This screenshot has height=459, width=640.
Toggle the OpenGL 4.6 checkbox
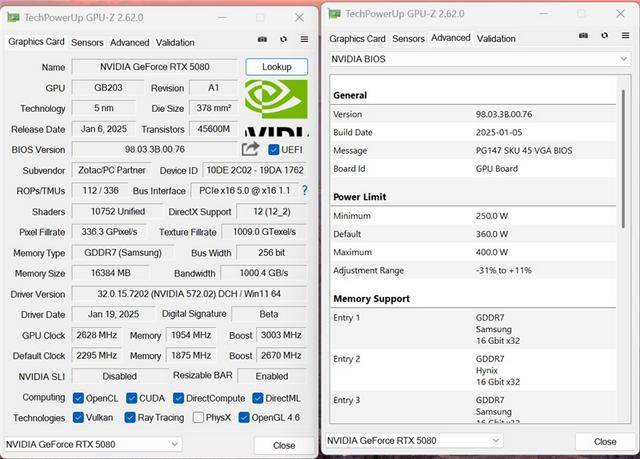click(244, 417)
